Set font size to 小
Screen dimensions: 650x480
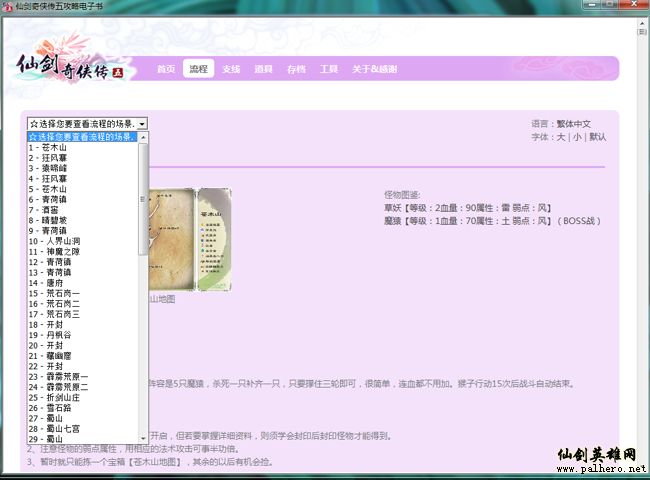pos(577,137)
